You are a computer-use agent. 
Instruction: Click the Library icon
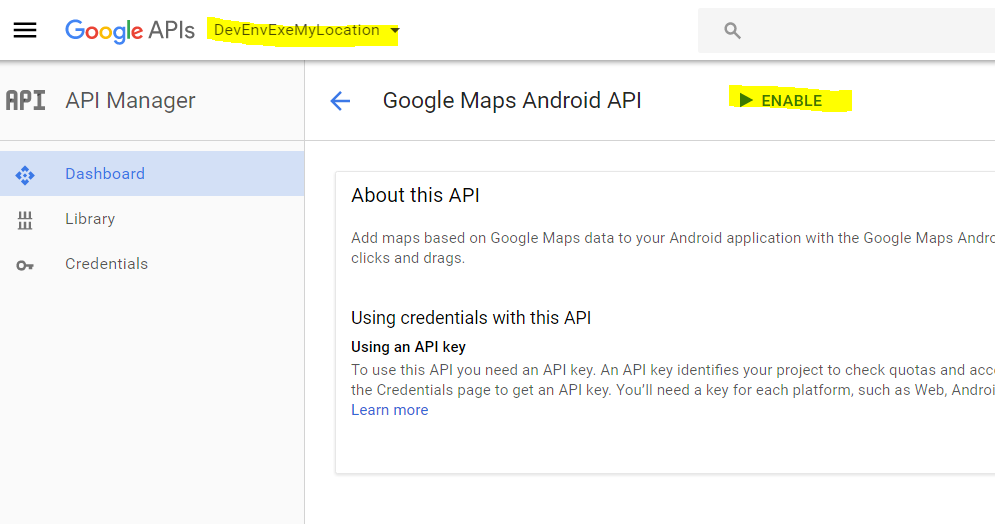tap(25, 220)
